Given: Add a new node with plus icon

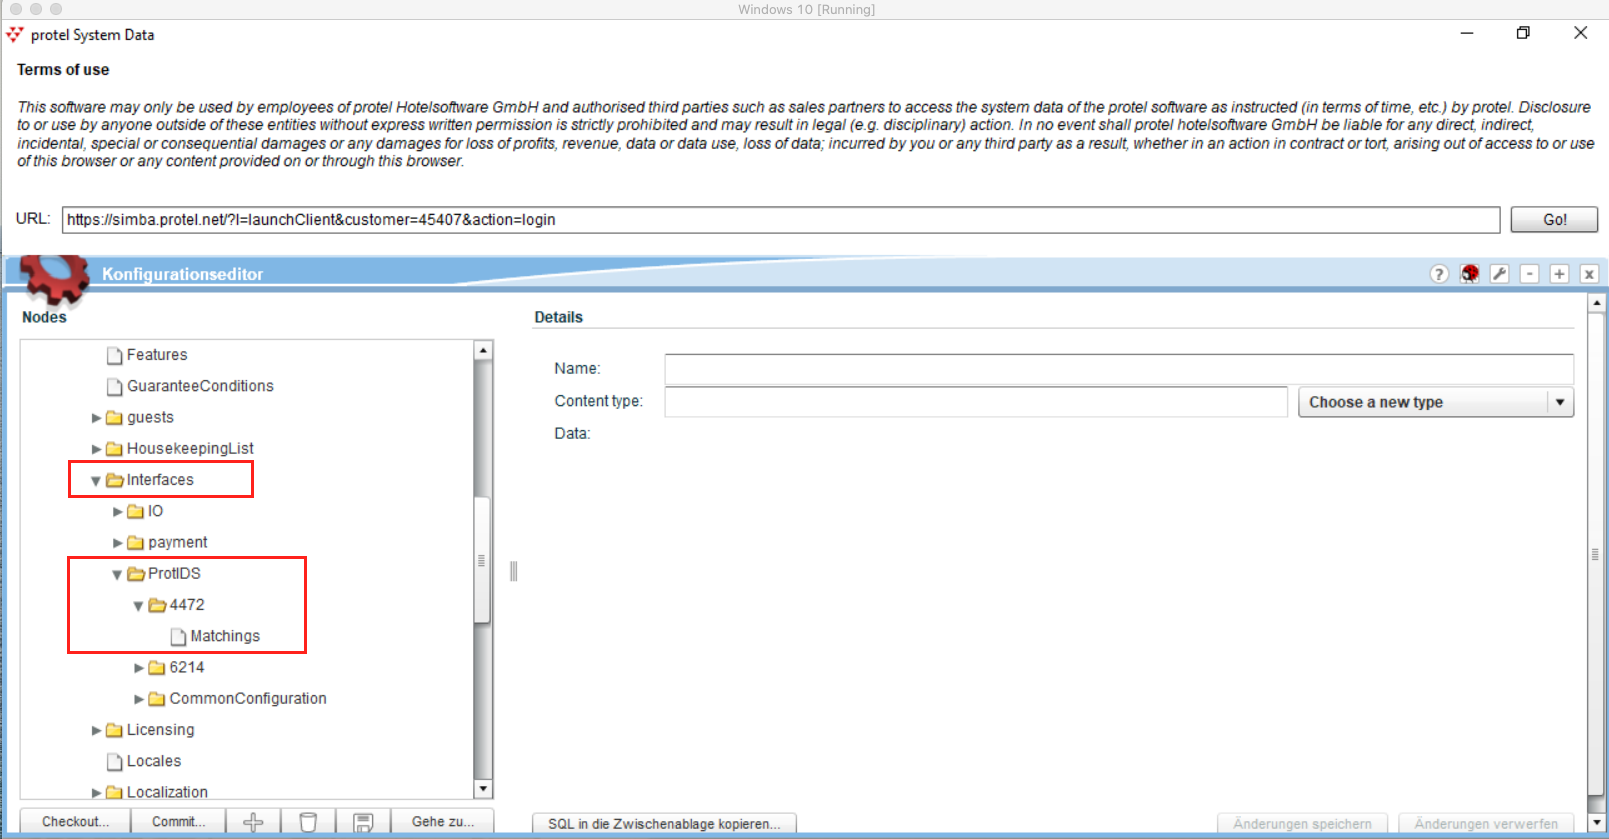Looking at the screenshot, I should 253,822.
